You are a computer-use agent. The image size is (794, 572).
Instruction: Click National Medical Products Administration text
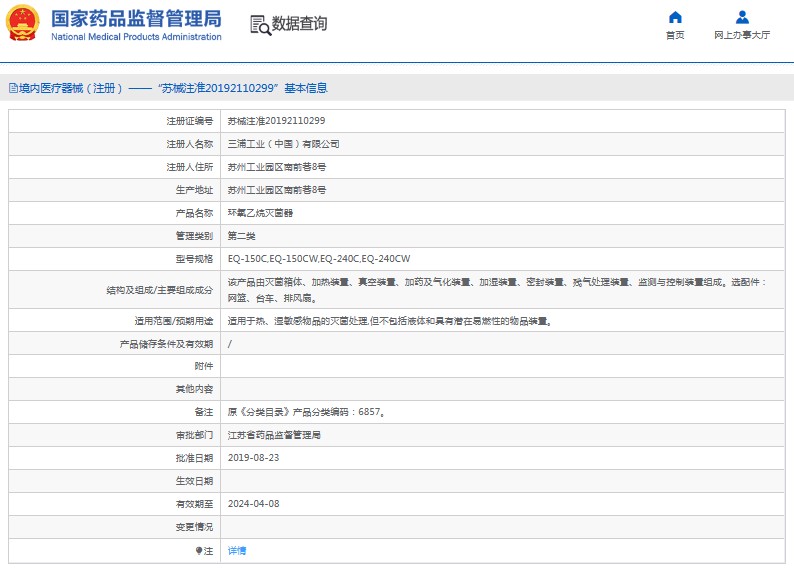pos(136,37)
